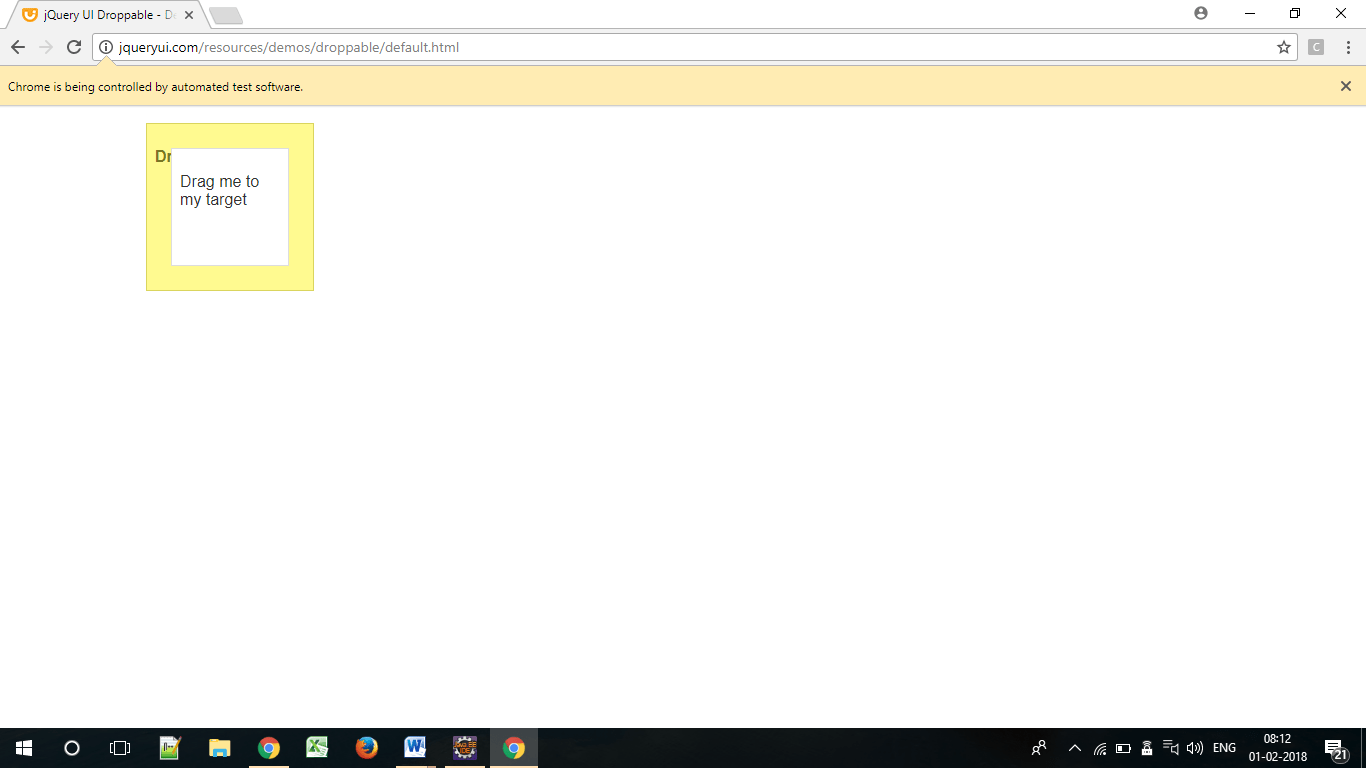The image size is (1366, 768).
Task: Check battery status in the system tray
Action: click(1122, 747)
